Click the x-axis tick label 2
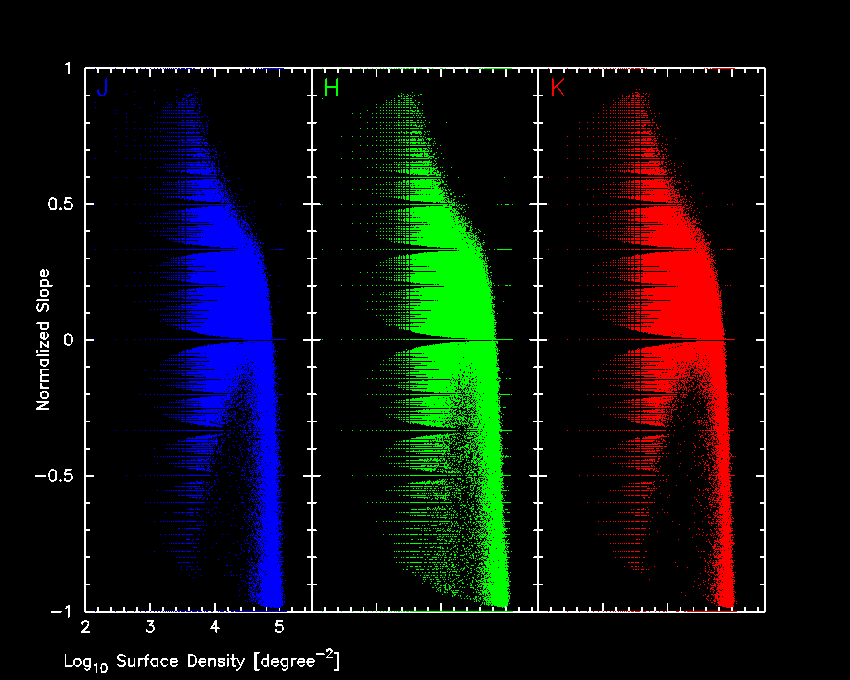This screenshot has height=680, width=850. coord(85,628)
